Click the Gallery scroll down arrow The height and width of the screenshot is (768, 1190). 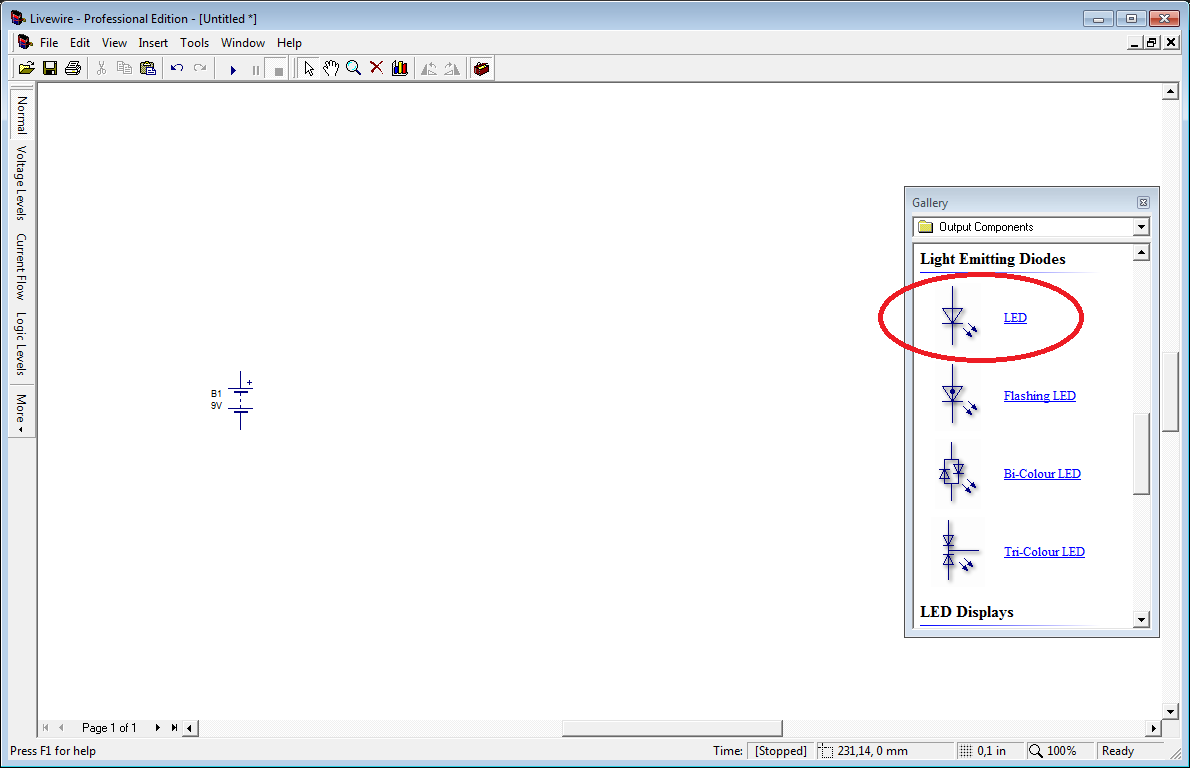[1141, 620]
